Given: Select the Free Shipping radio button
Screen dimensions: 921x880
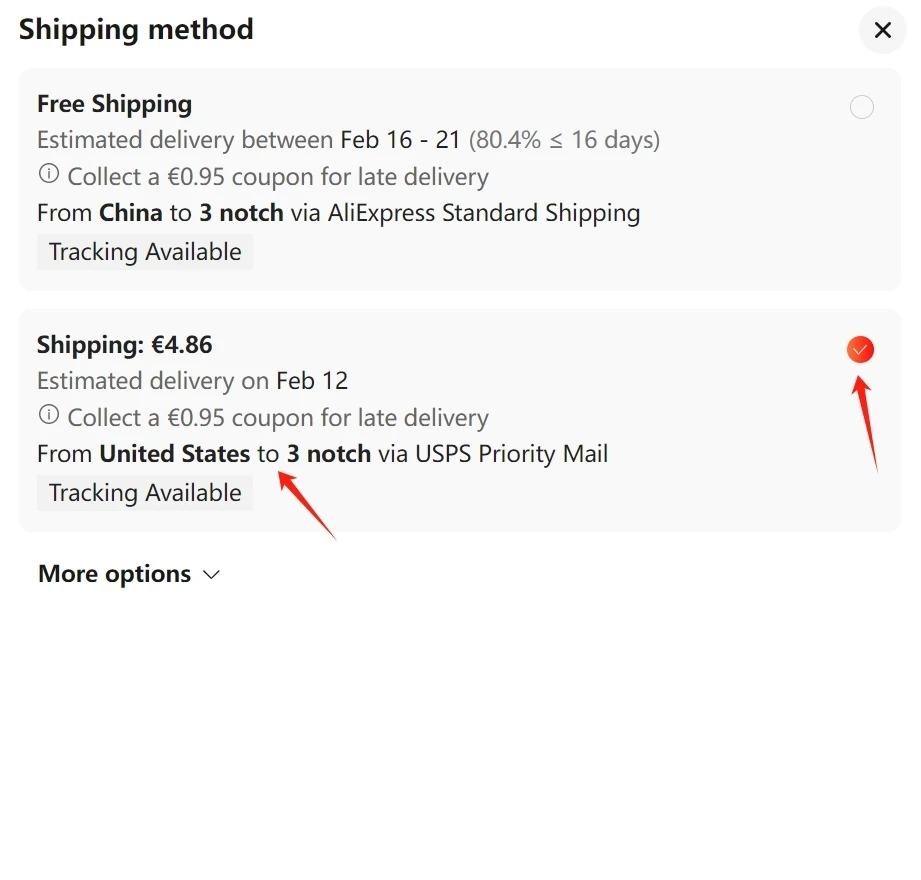Looking at the screenshot, I should [x=861, y=107].
